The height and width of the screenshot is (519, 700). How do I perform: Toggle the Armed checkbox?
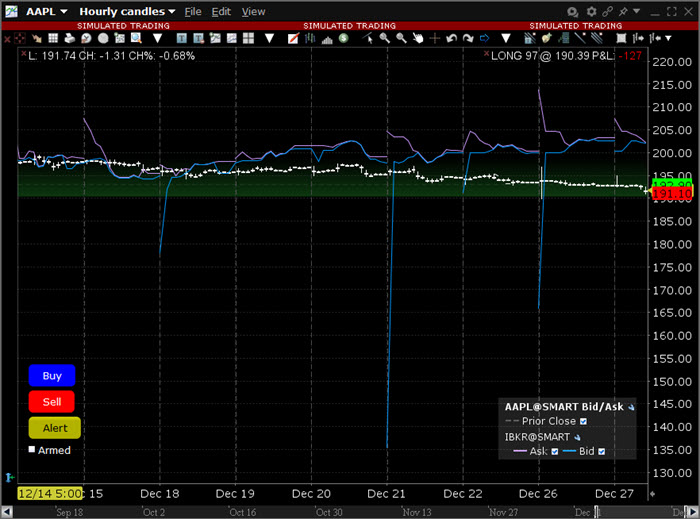[32, 449]
